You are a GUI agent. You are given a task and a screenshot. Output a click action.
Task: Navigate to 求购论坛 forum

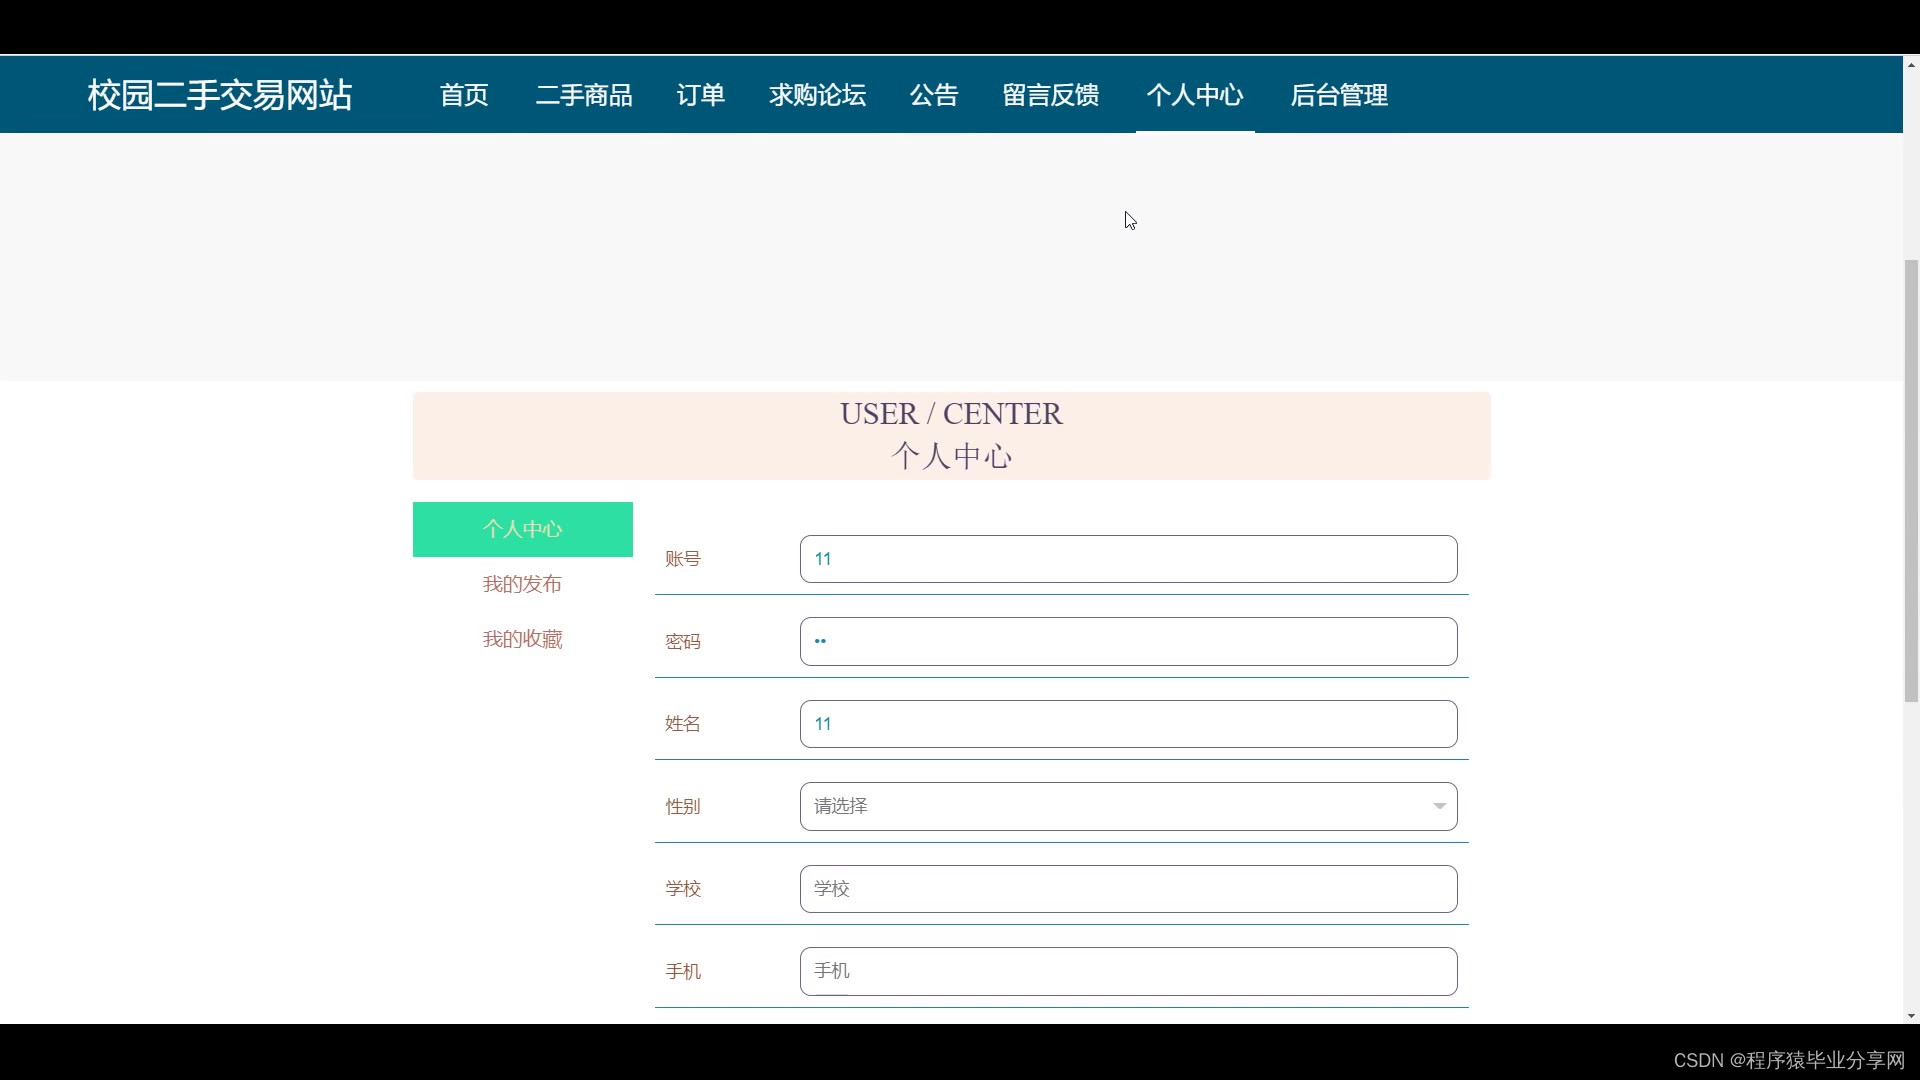[x=817, y=95]
